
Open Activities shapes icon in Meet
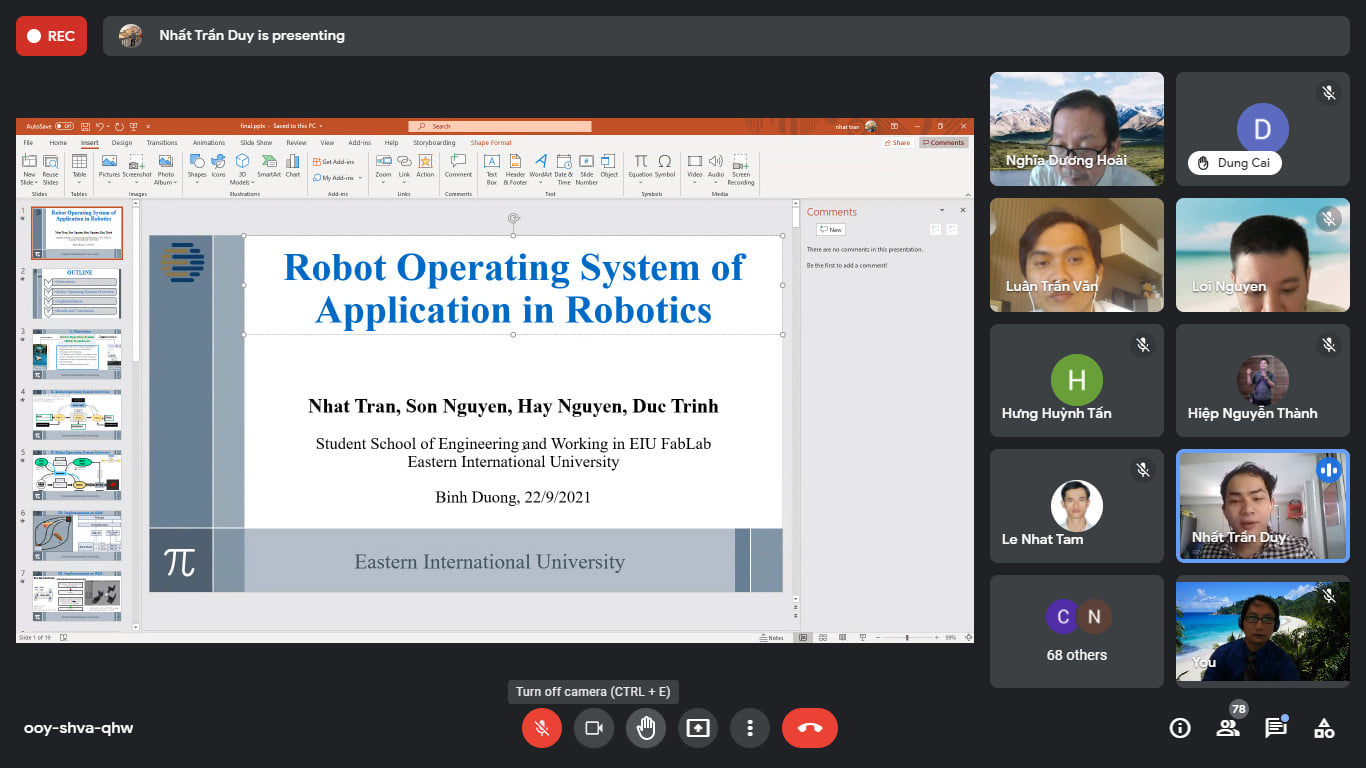[x=1324, y=728]
